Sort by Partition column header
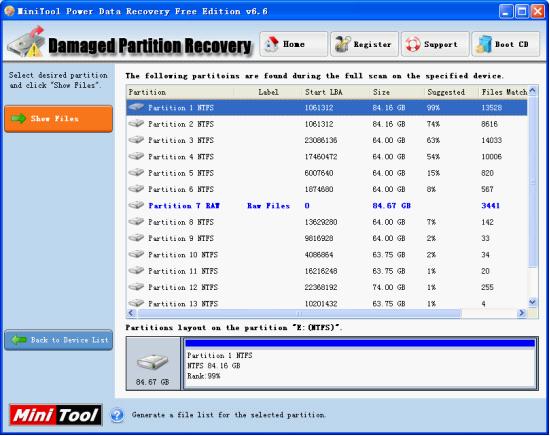This screenshot has width=550, height=436. click(180, 92)
